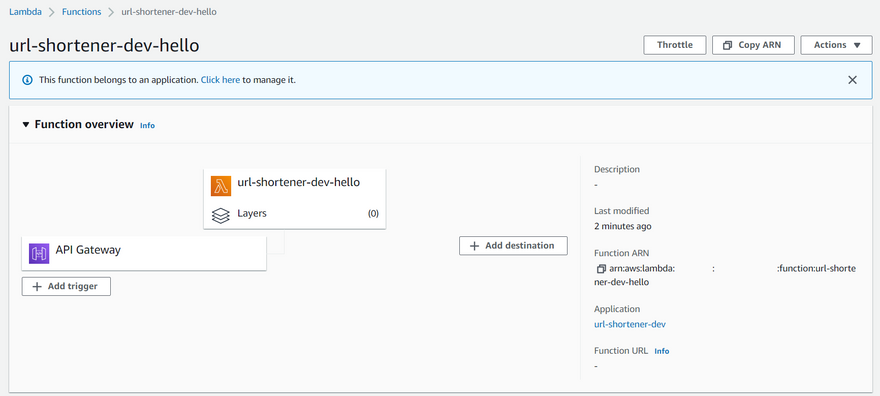The image size is (880, 396).
Task: Click the url-shortener-dev-hello breadcrumb text
Action: (169, 12)
